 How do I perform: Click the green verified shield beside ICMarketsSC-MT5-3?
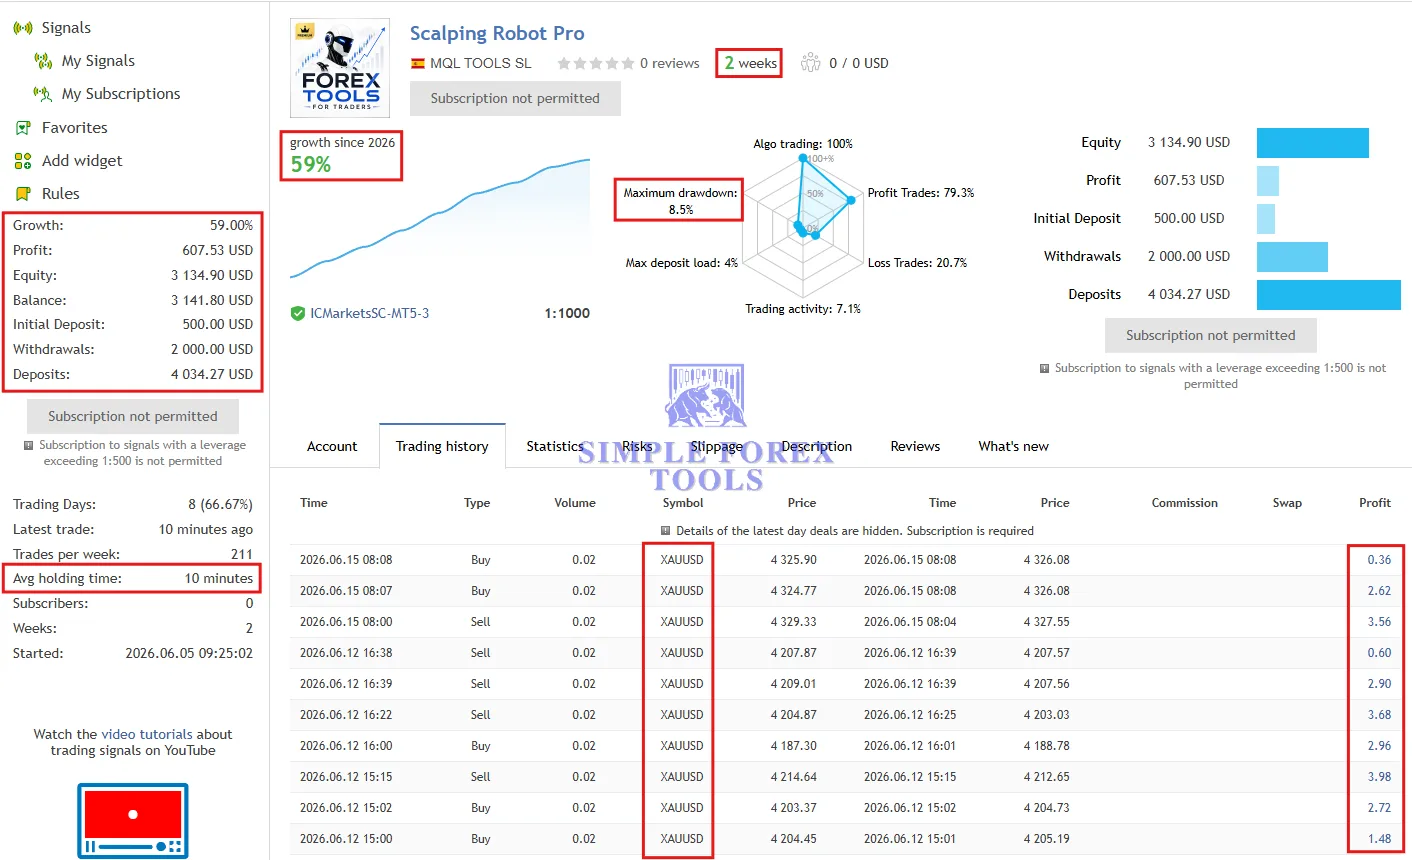tap(298, 313)
